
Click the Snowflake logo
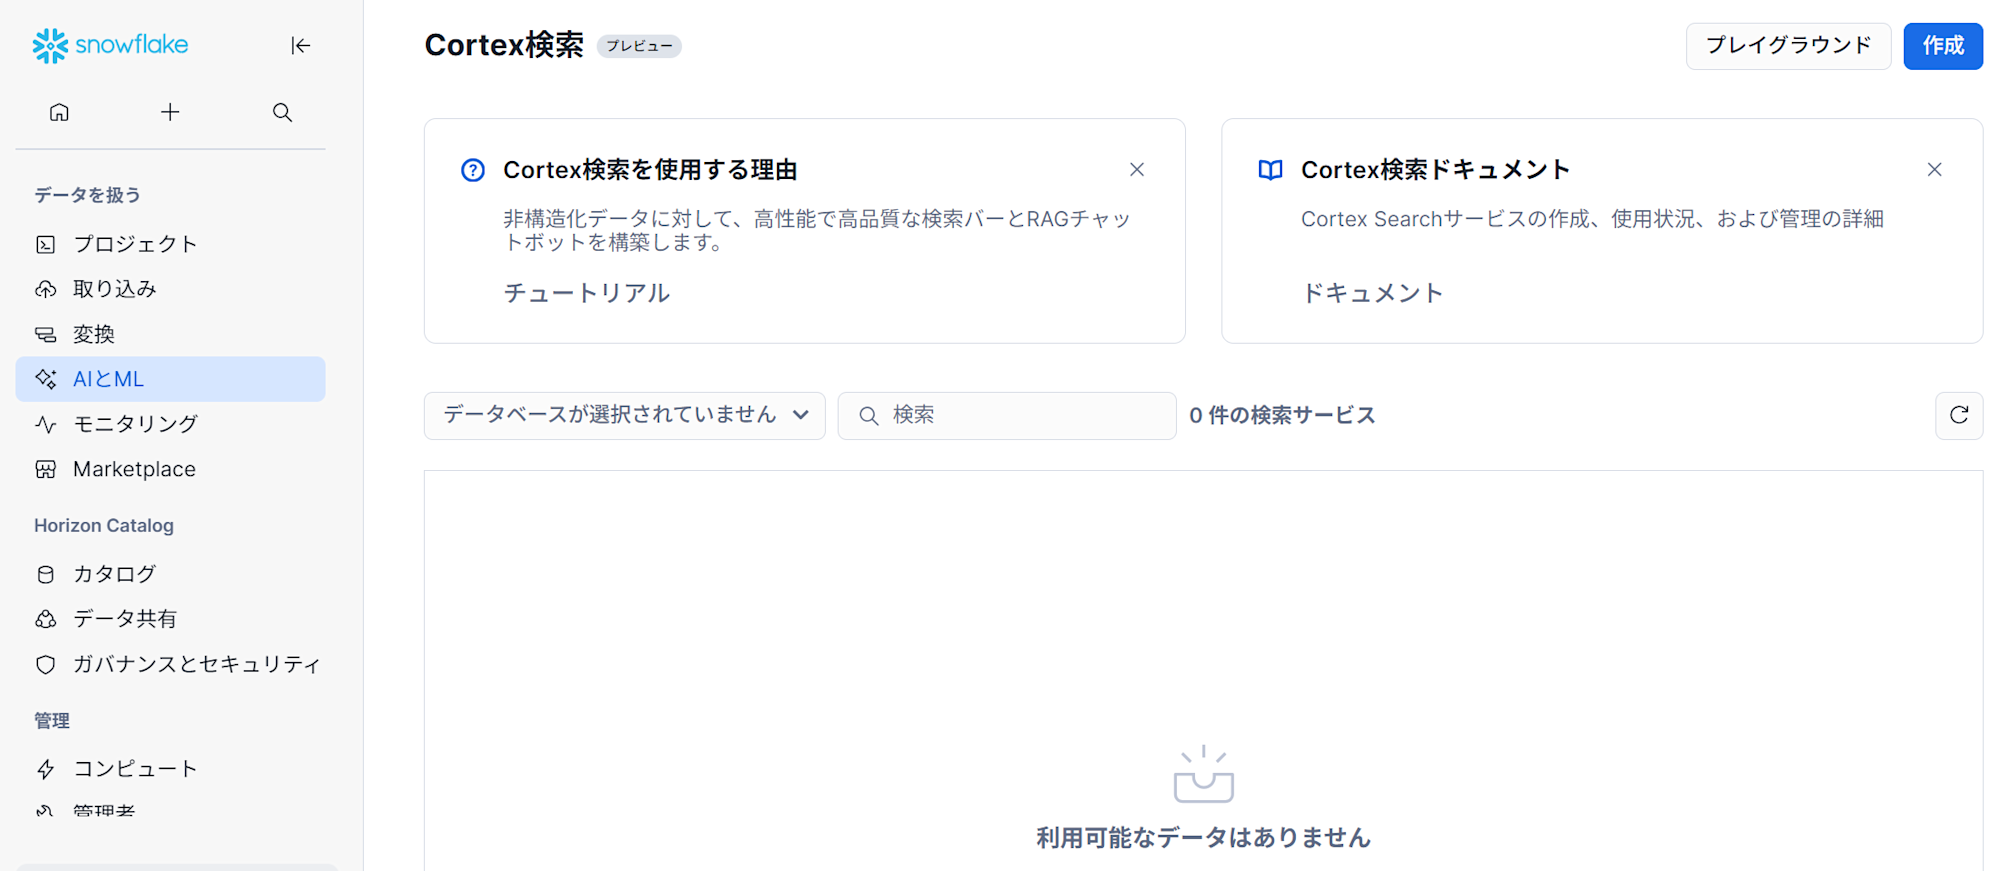110,45
